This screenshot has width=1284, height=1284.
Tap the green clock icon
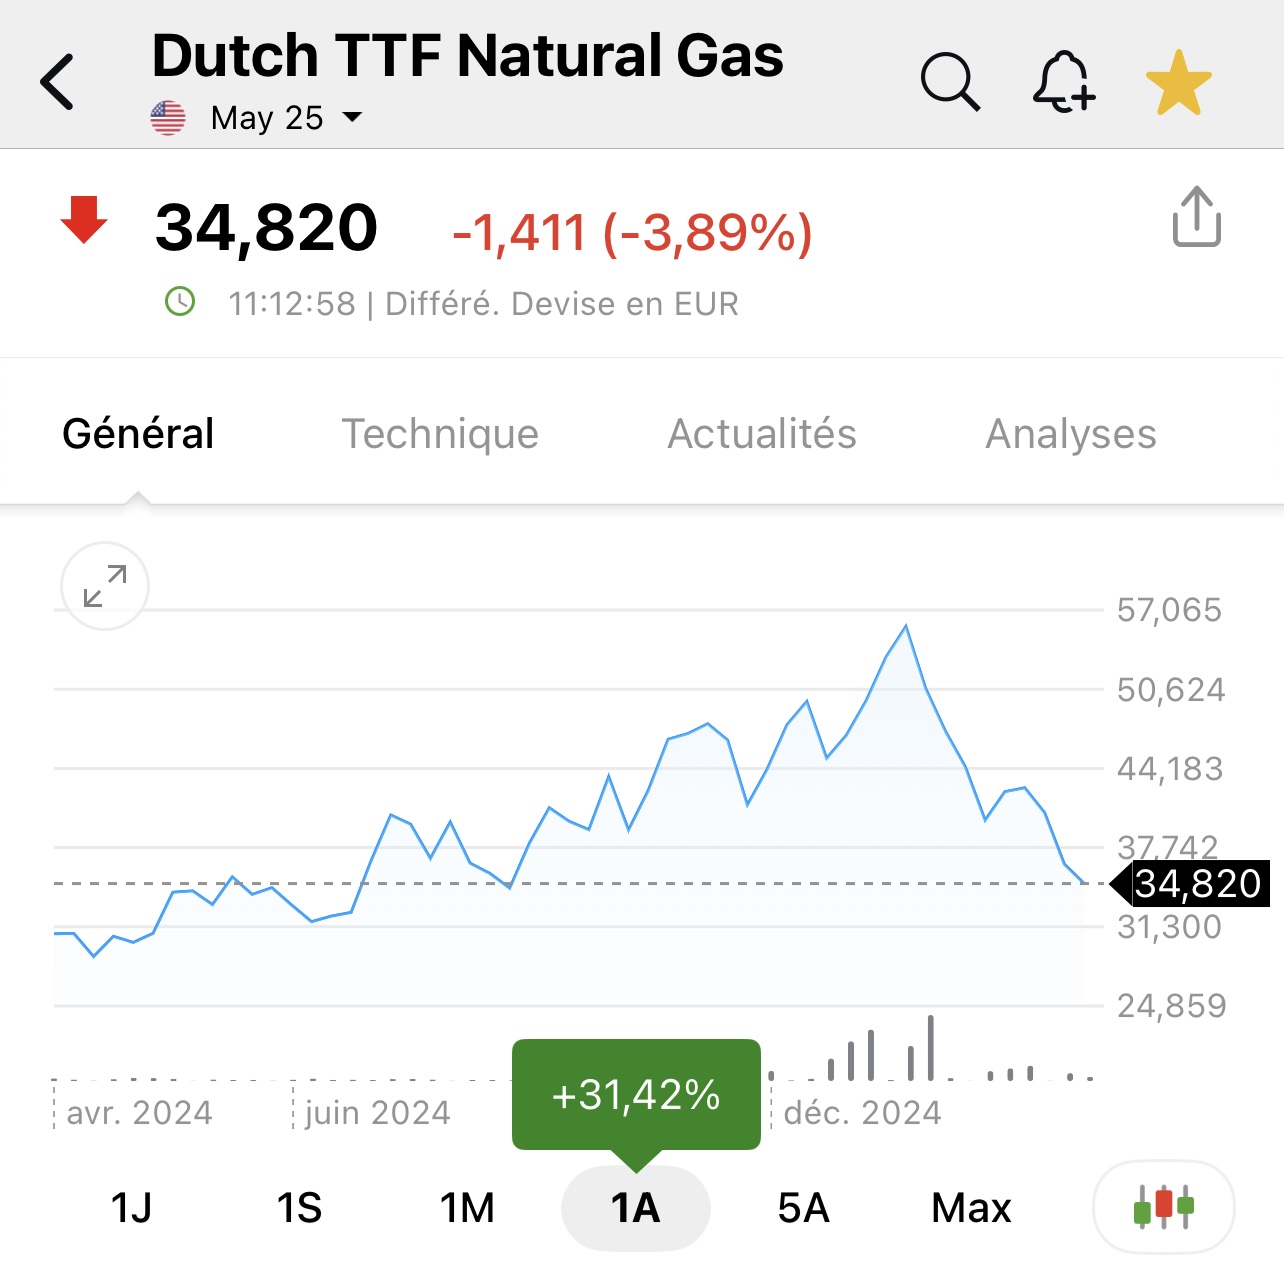click(x=180, y=301)
